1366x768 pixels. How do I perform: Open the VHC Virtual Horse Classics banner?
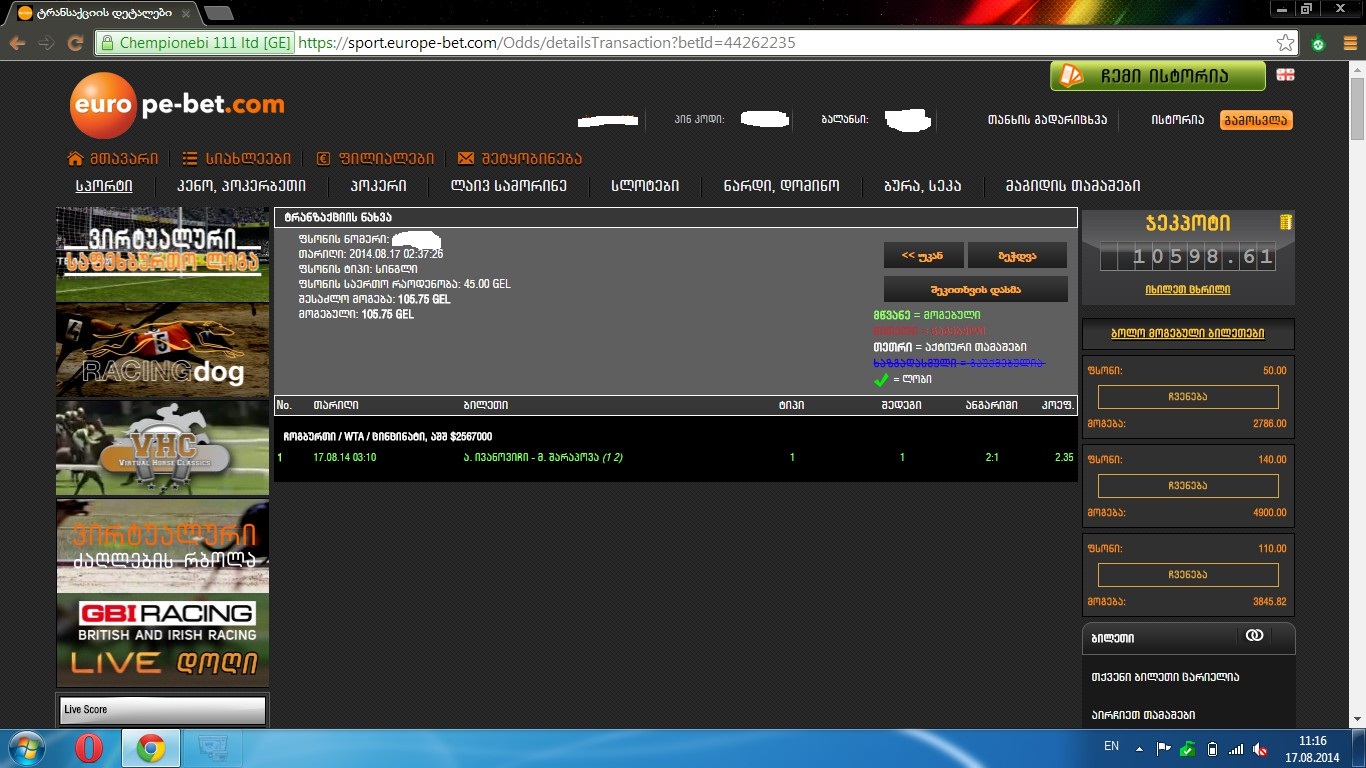click(x=162, y=448)
